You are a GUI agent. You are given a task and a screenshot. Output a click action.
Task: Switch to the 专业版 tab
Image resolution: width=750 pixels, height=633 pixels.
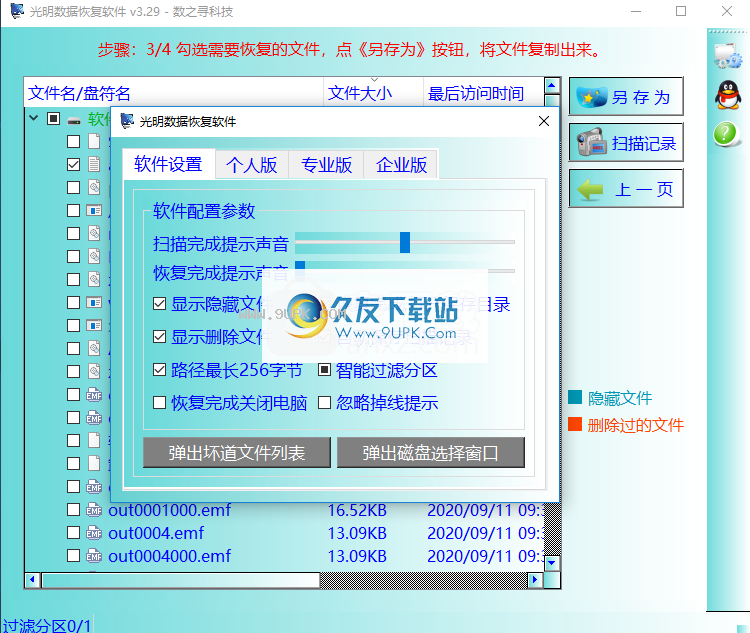click(326, 165)
